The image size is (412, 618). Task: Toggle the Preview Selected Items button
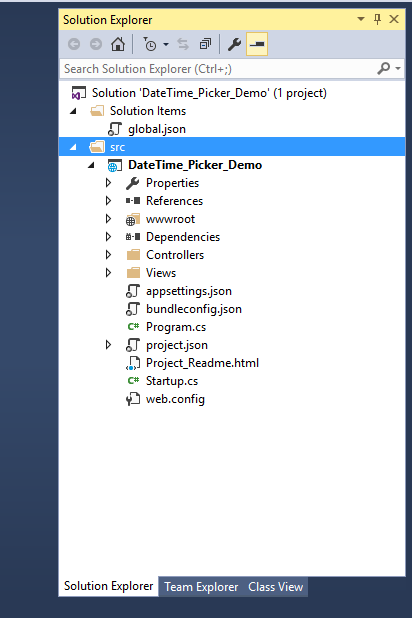point(257,44)
